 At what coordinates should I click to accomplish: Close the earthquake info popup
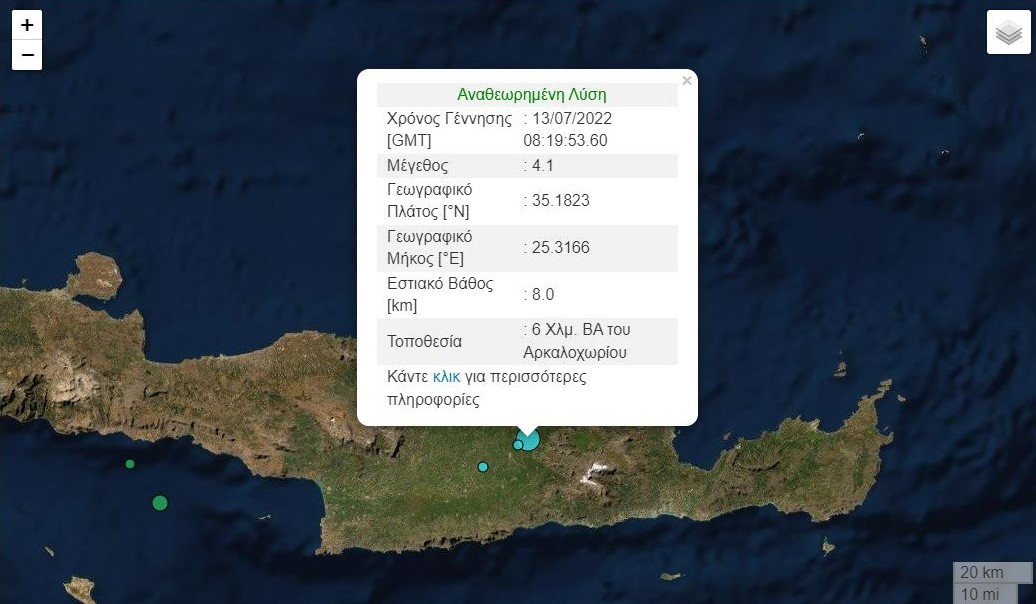point(686,81)
